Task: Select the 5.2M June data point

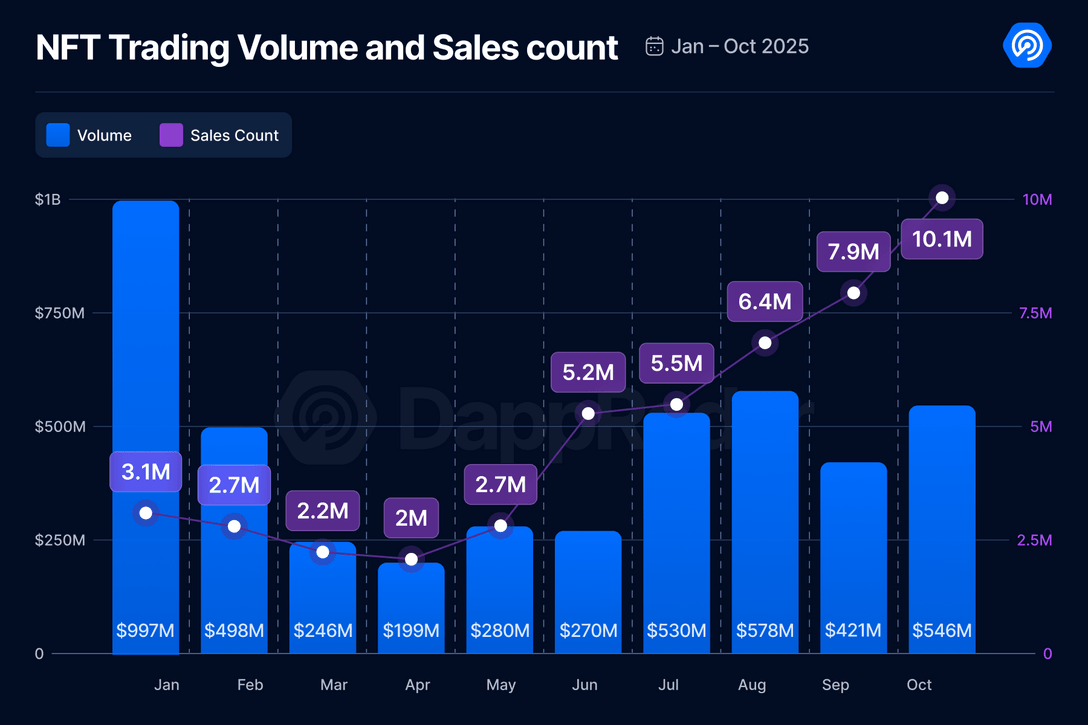Action: tap(588, 413)
